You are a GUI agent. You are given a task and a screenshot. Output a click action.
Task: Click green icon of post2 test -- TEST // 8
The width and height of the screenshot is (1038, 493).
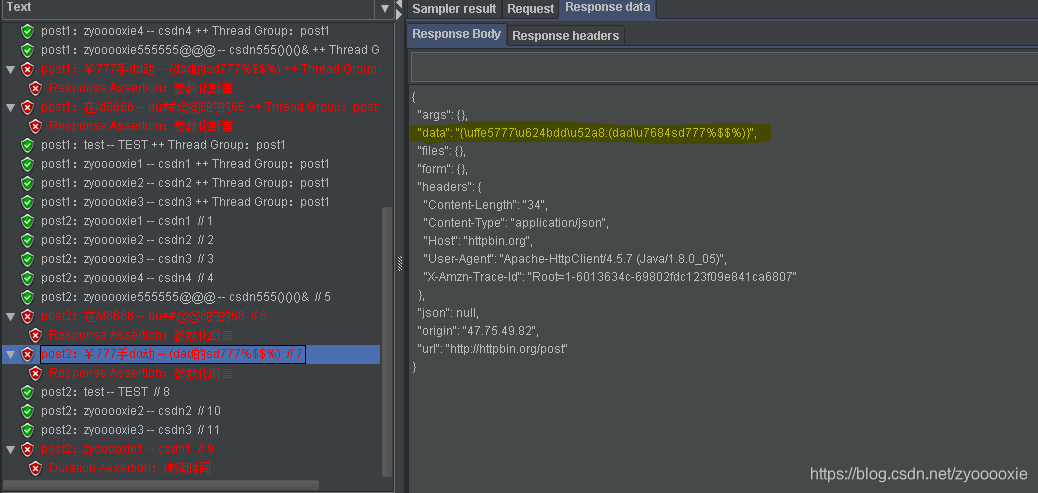click(27, 392)
